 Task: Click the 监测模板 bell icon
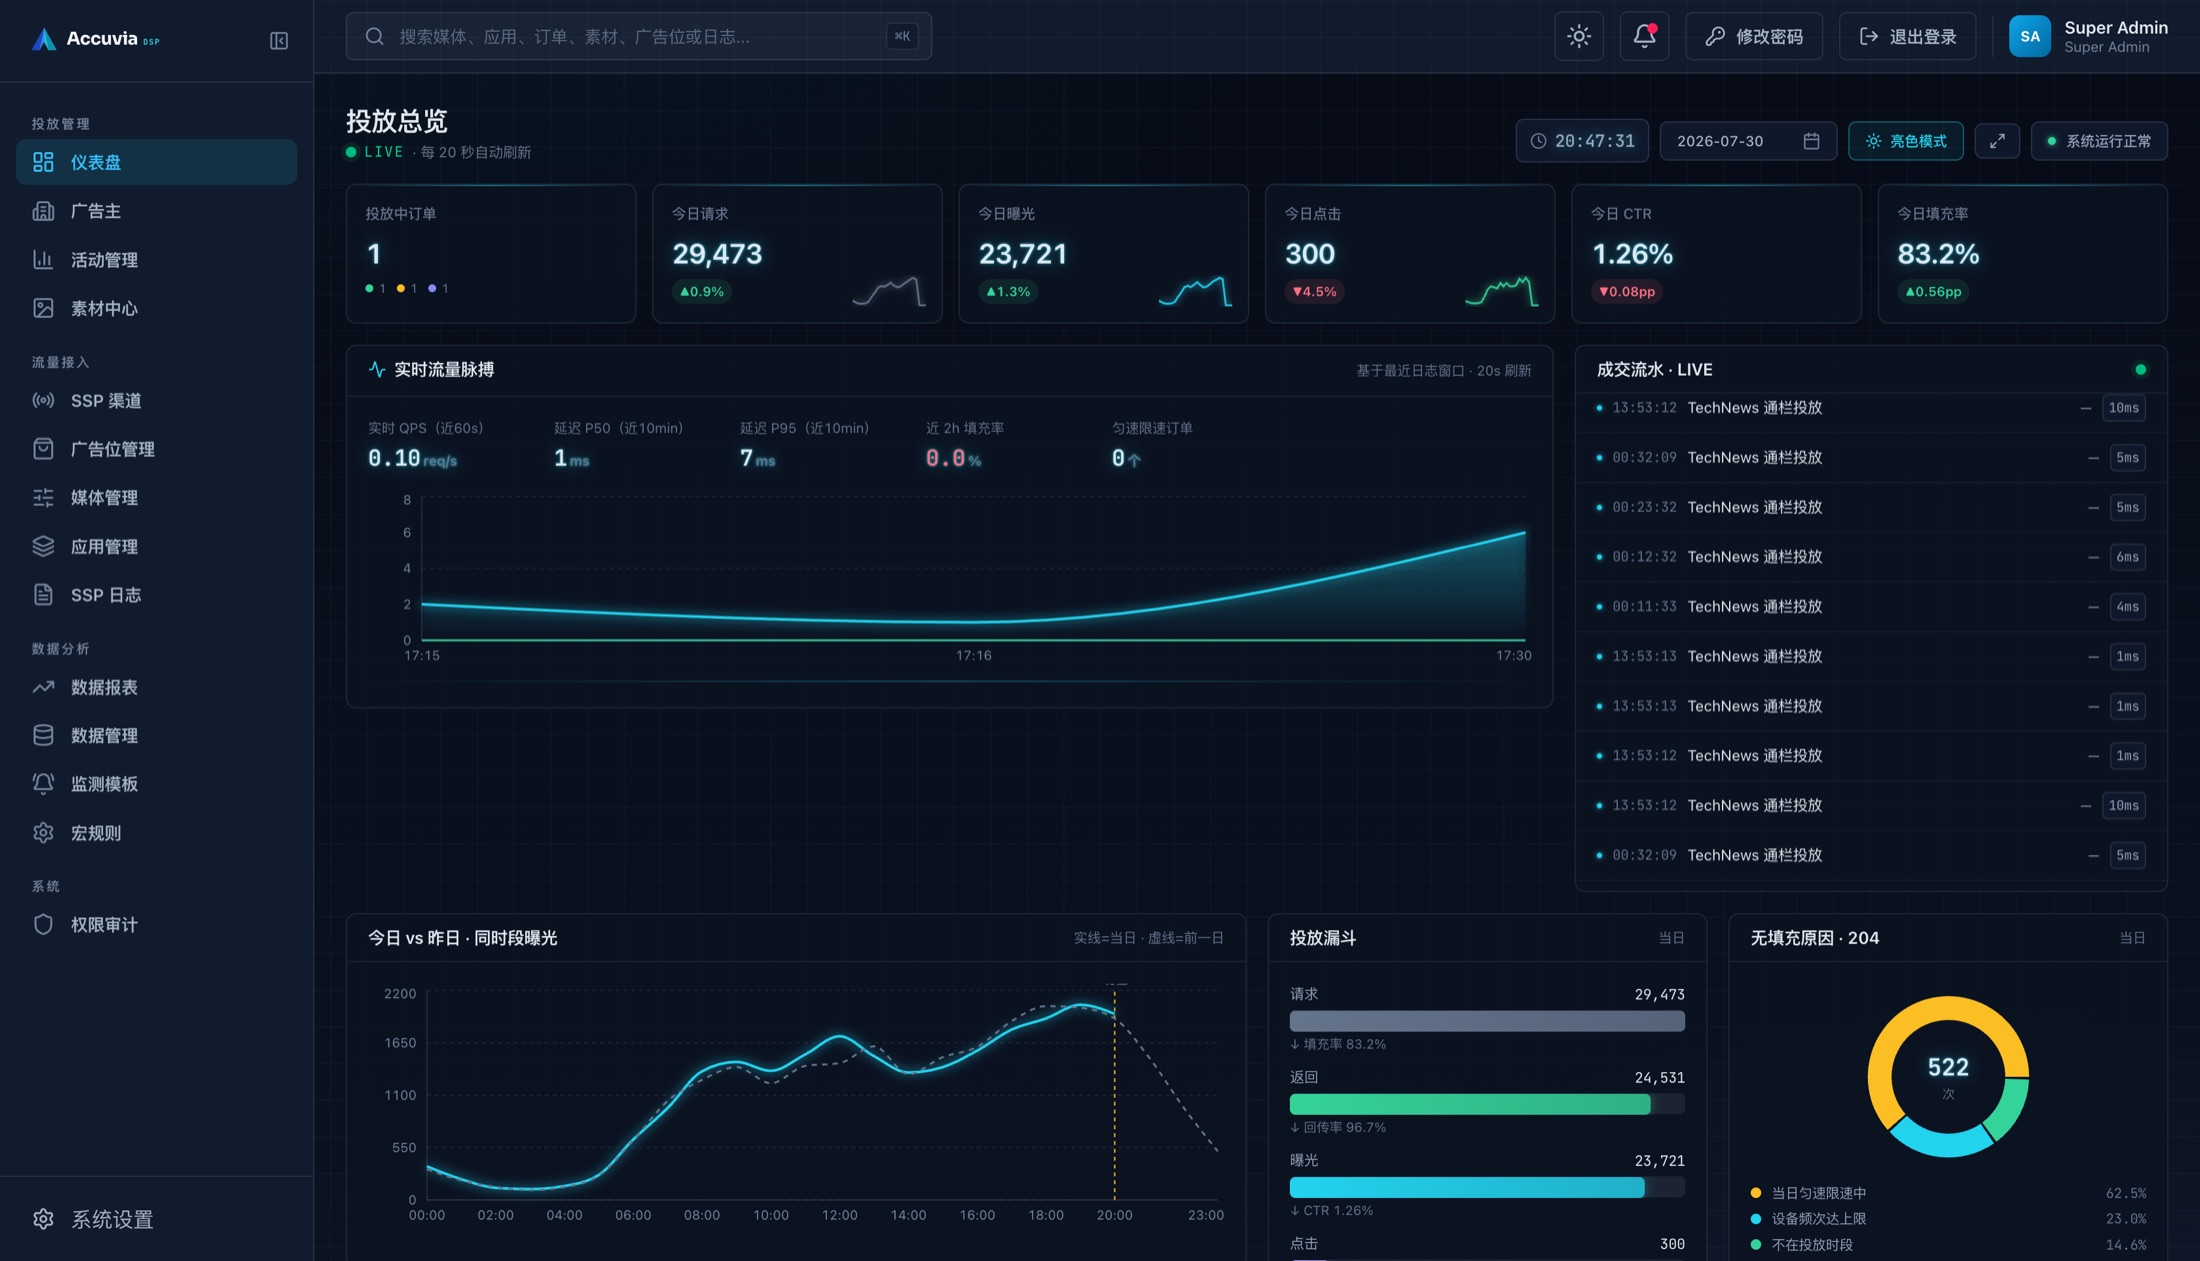click(43, 784)
